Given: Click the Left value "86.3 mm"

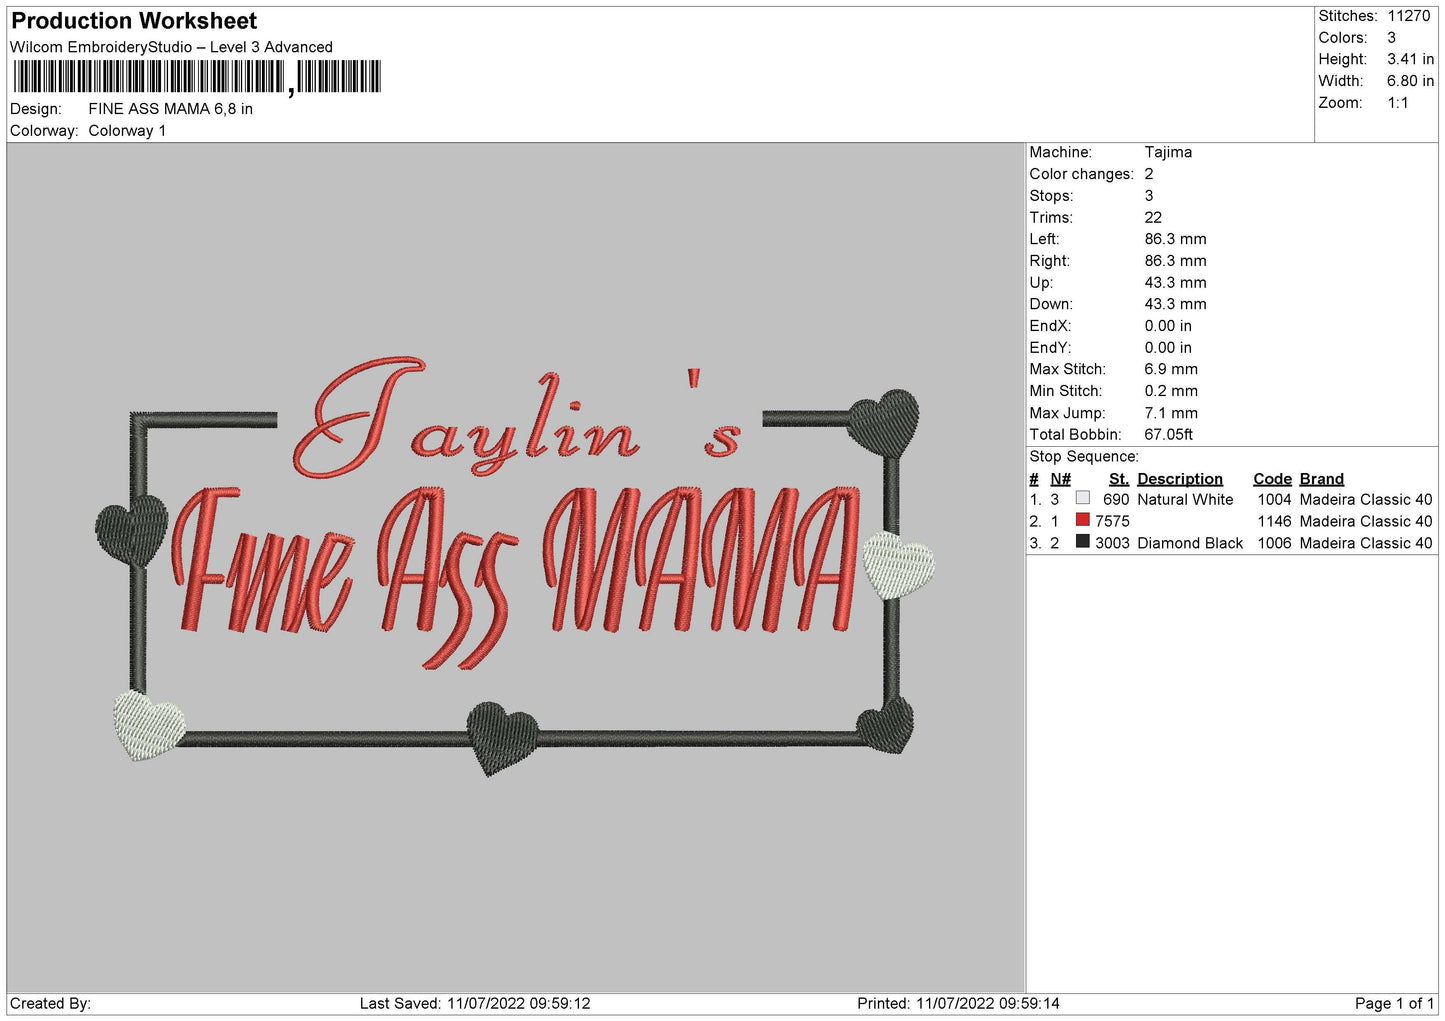Looking at the screenshot, I should [x=1175, y=239].
